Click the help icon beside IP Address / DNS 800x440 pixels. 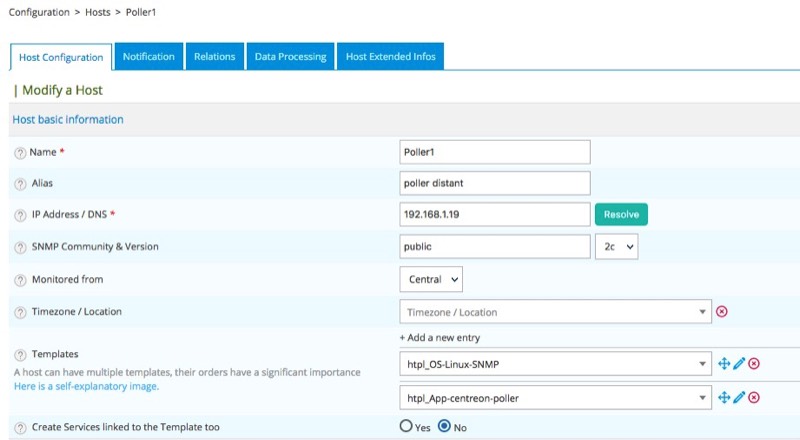[x=20, y=215]
